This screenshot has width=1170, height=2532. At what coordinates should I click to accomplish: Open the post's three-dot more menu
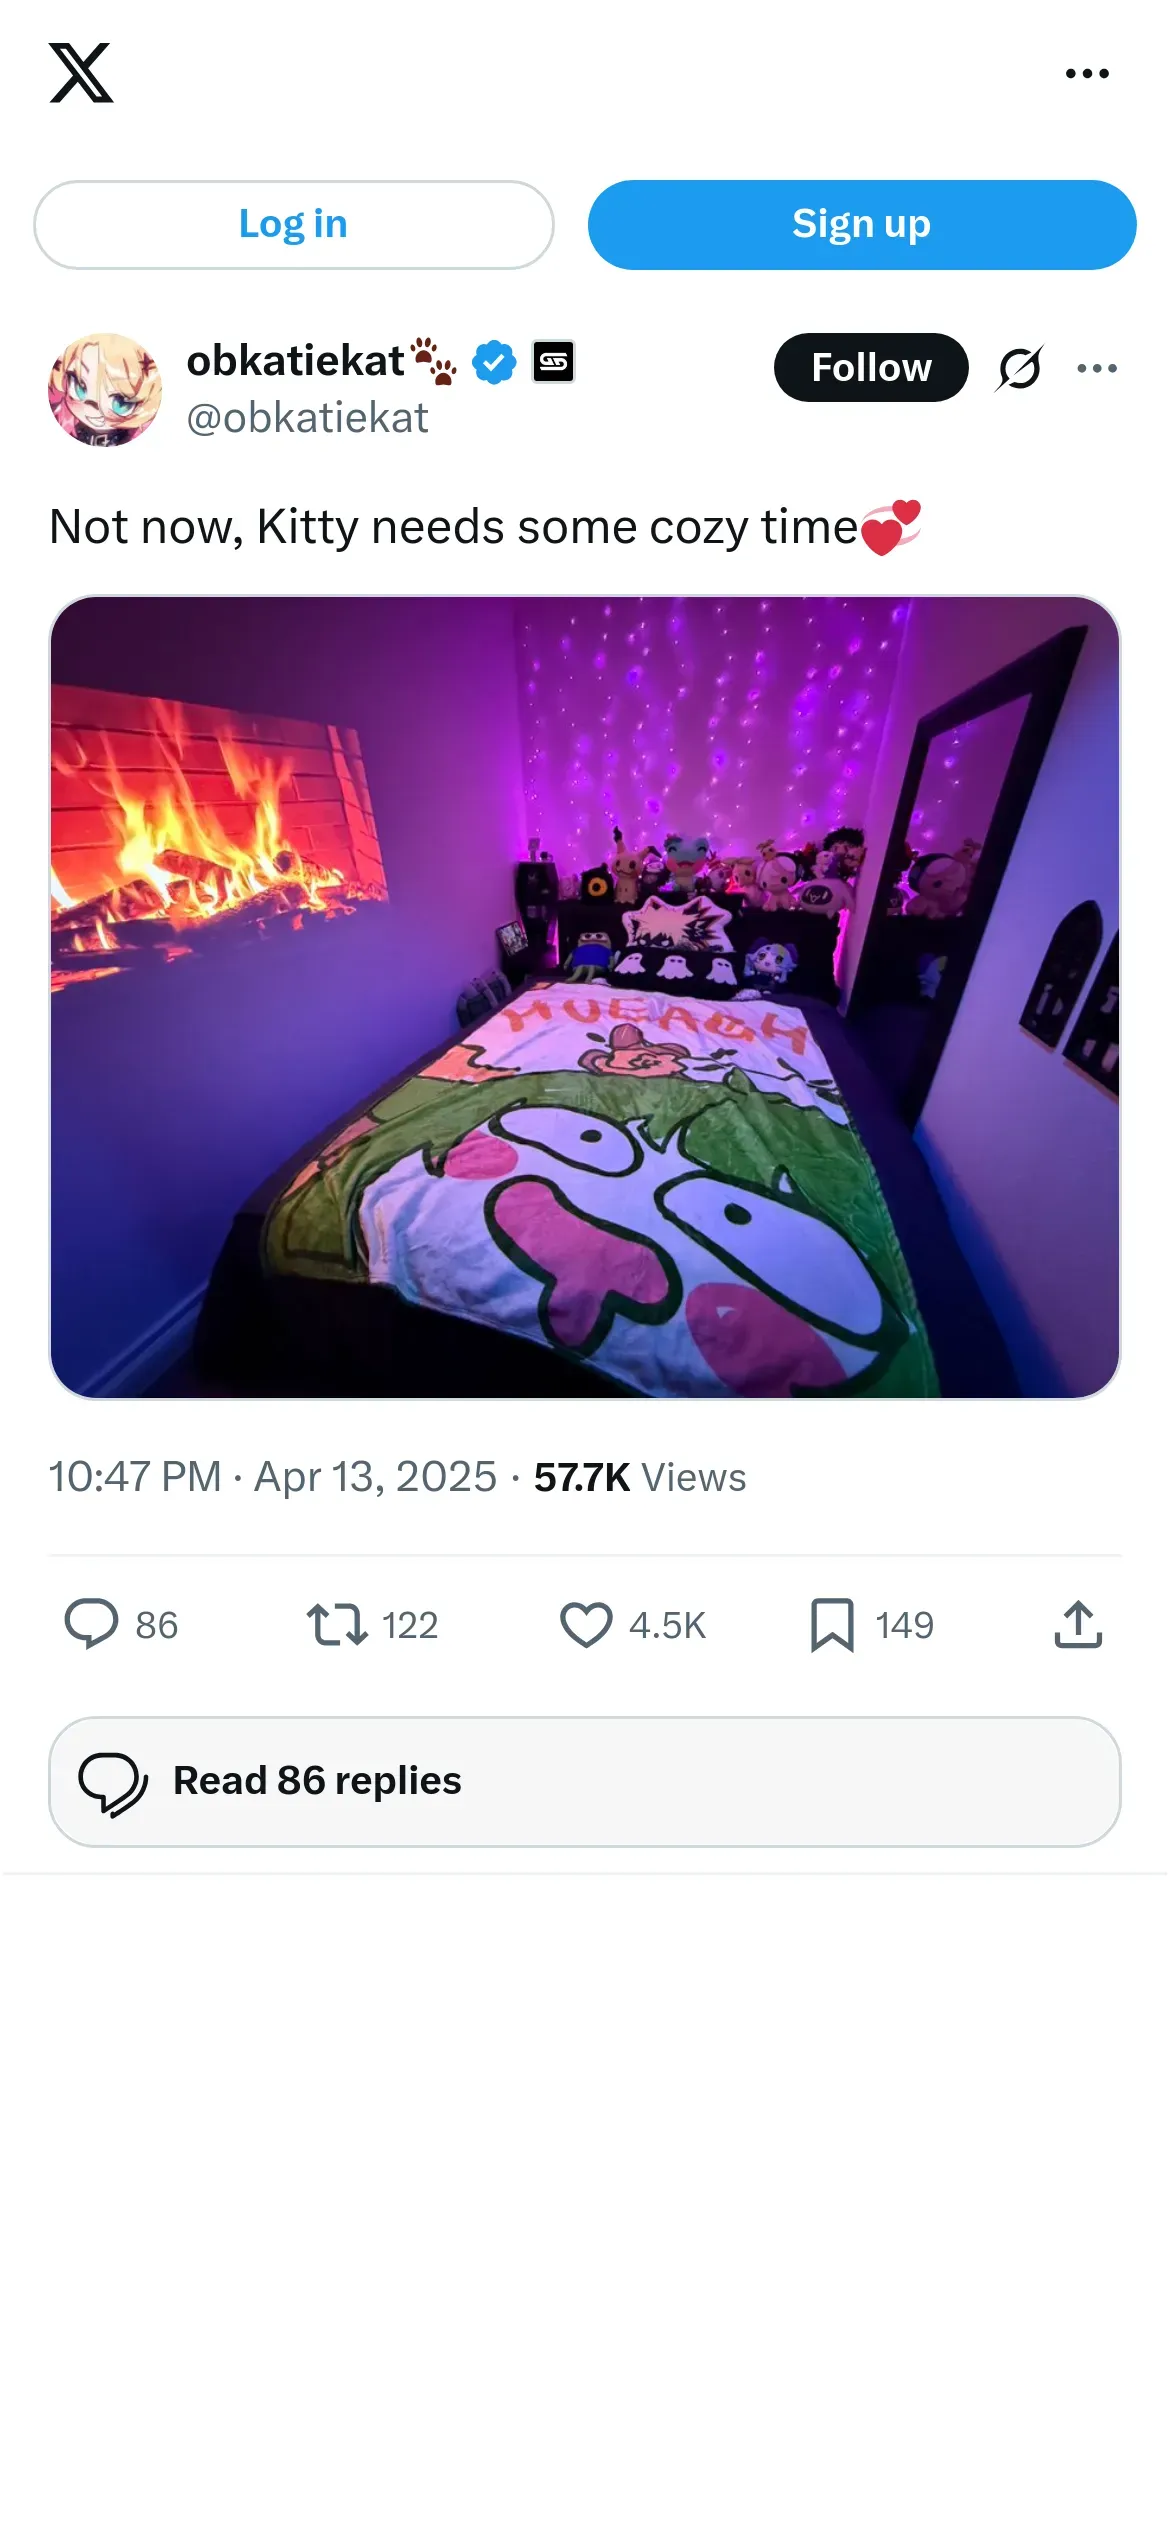[1097, 368]
